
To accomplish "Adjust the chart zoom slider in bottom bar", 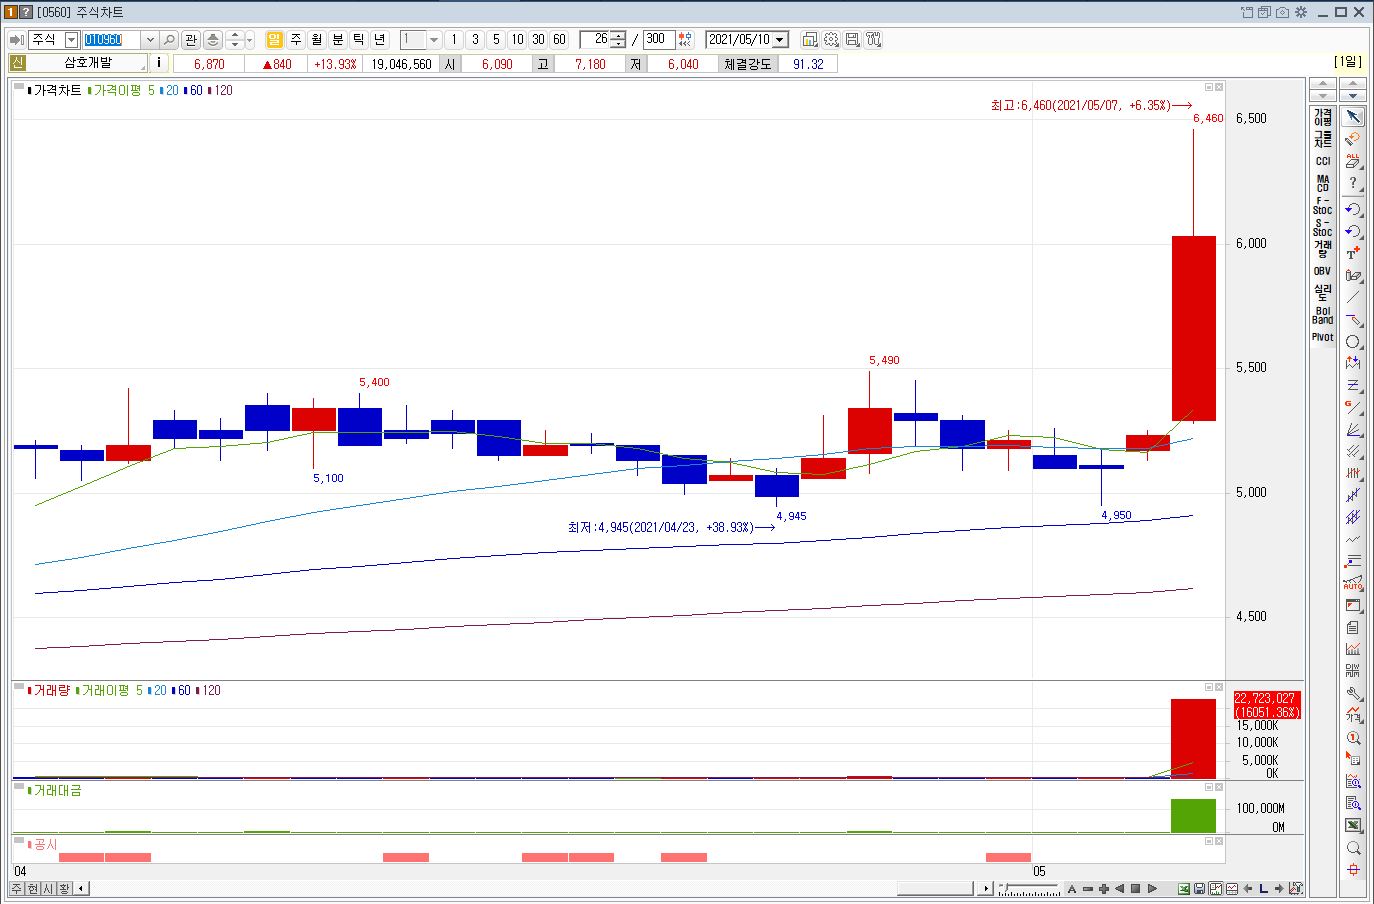I will coord(1028,888).
